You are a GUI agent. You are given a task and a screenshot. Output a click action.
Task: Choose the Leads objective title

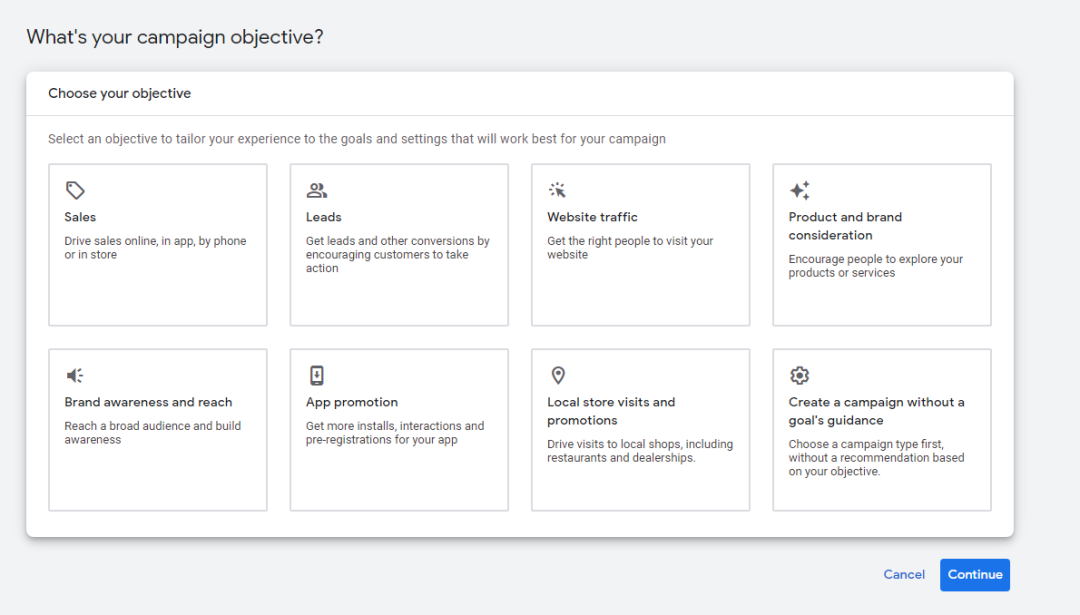coord(324,217)
